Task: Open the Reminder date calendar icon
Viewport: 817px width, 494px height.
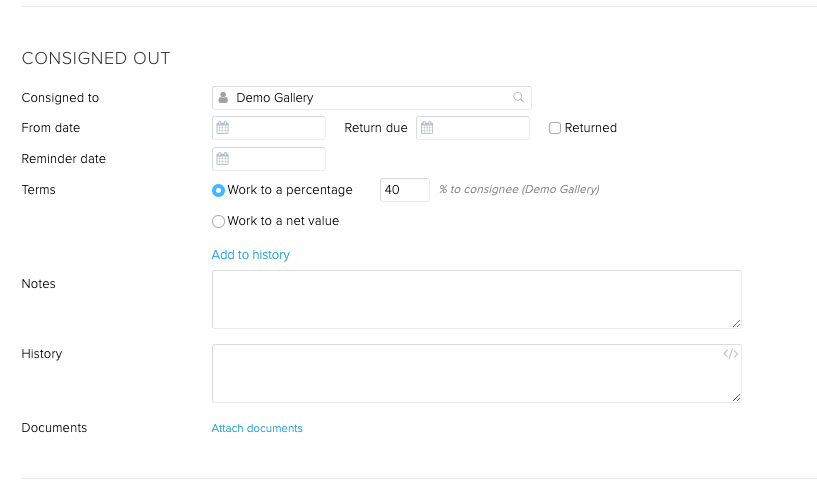Action: [222, 158]
